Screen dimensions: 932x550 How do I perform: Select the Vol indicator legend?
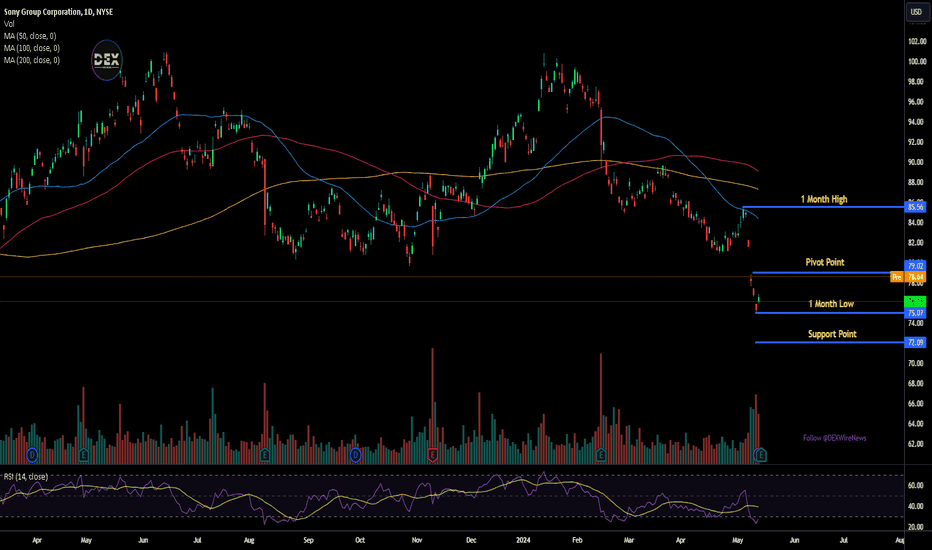point(9,24)
